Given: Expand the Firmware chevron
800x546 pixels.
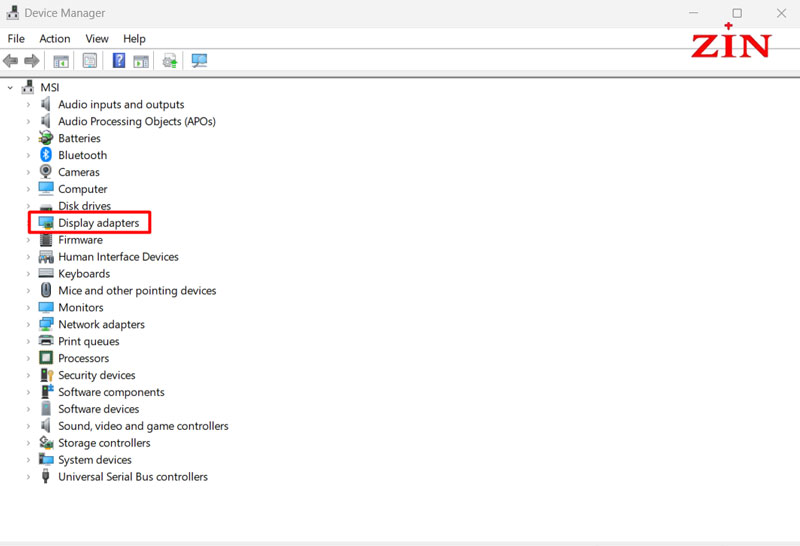Looking at the screenshot, I should pos(28,240).
